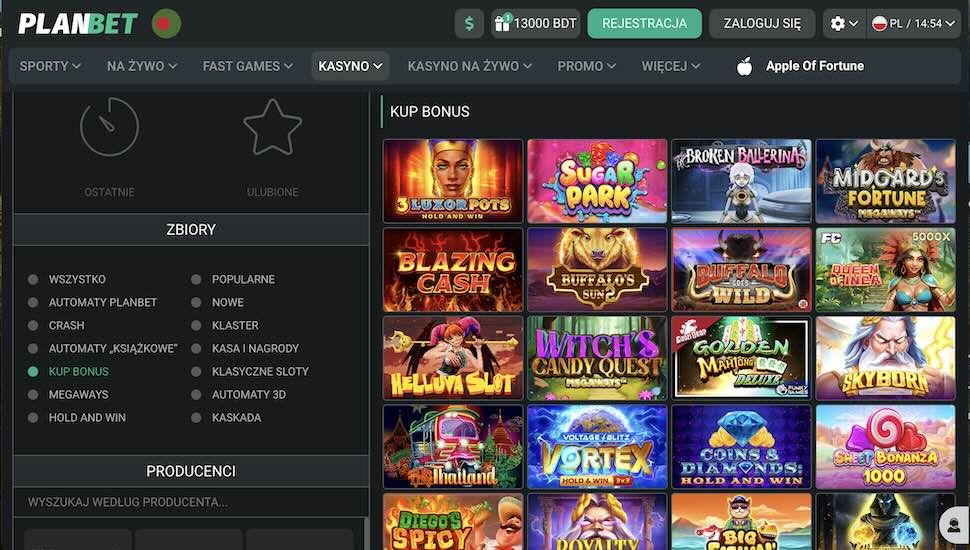Open Ulubione favorites star icon

[x=273, y=127]
